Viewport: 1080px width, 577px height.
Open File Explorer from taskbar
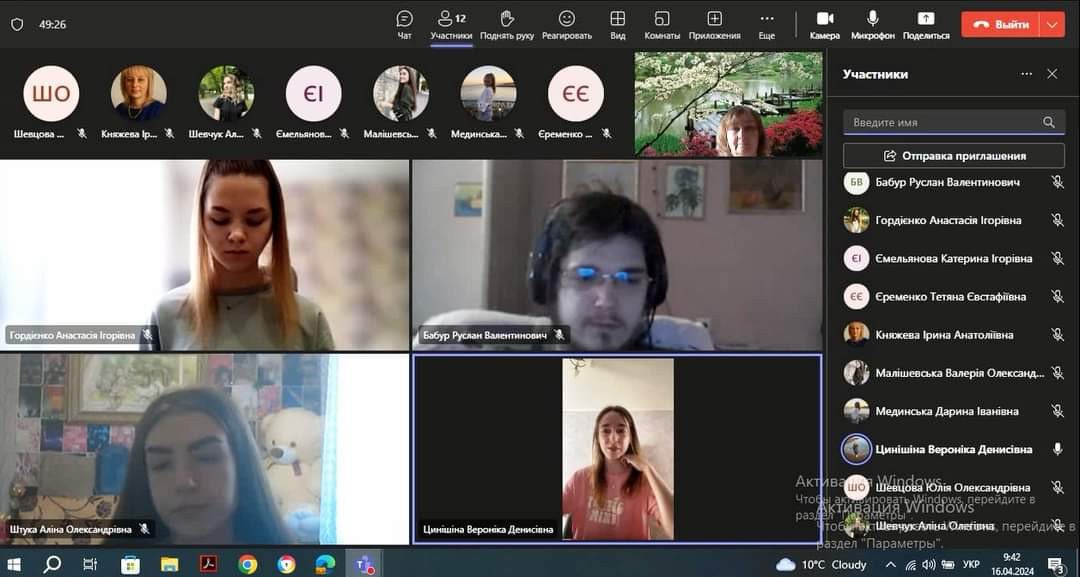[169, 565]
